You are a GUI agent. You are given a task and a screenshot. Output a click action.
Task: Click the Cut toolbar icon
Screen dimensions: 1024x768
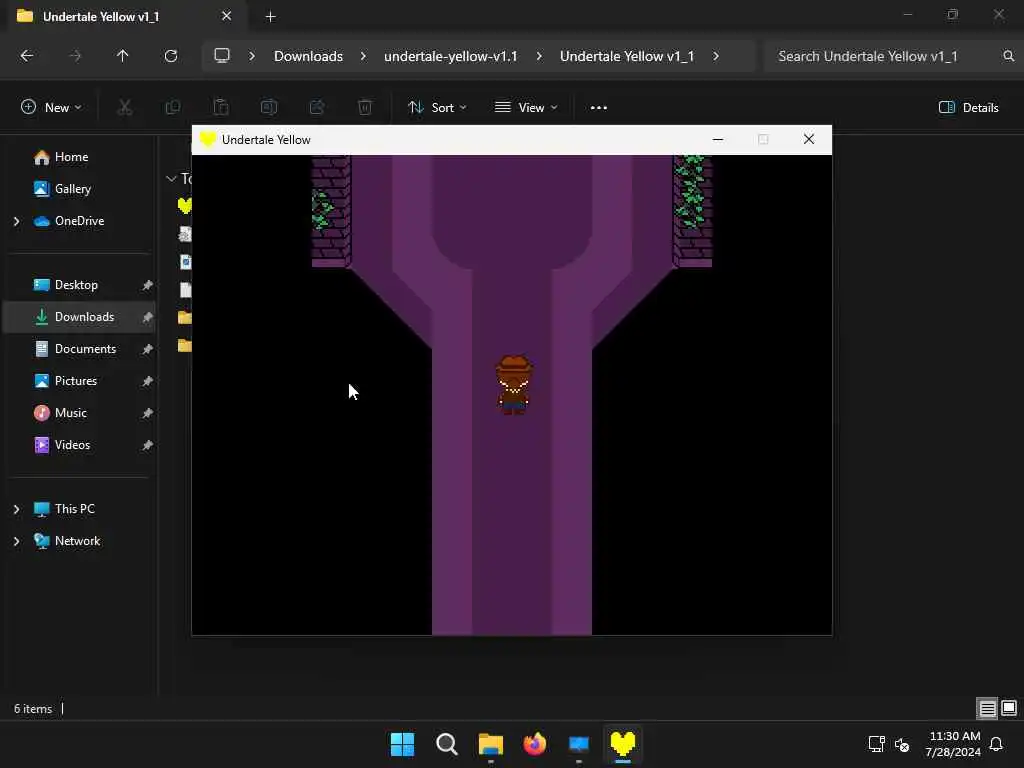coord(124,107)
